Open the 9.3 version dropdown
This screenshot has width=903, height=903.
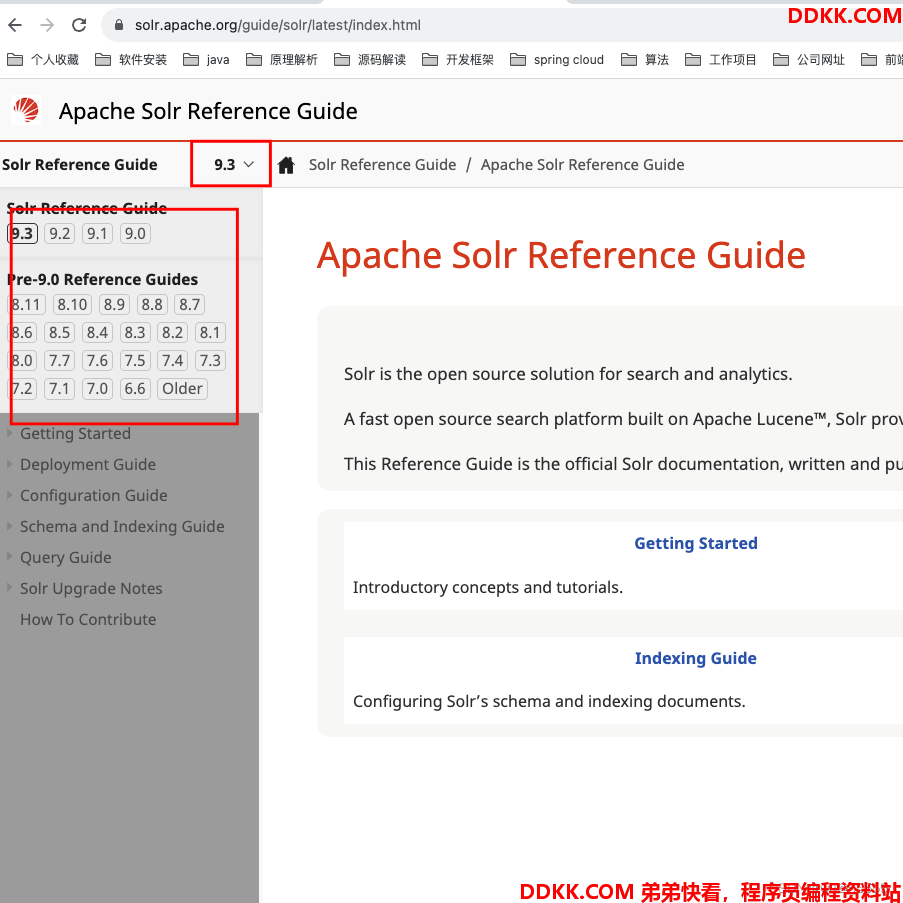tap(233, 165)
